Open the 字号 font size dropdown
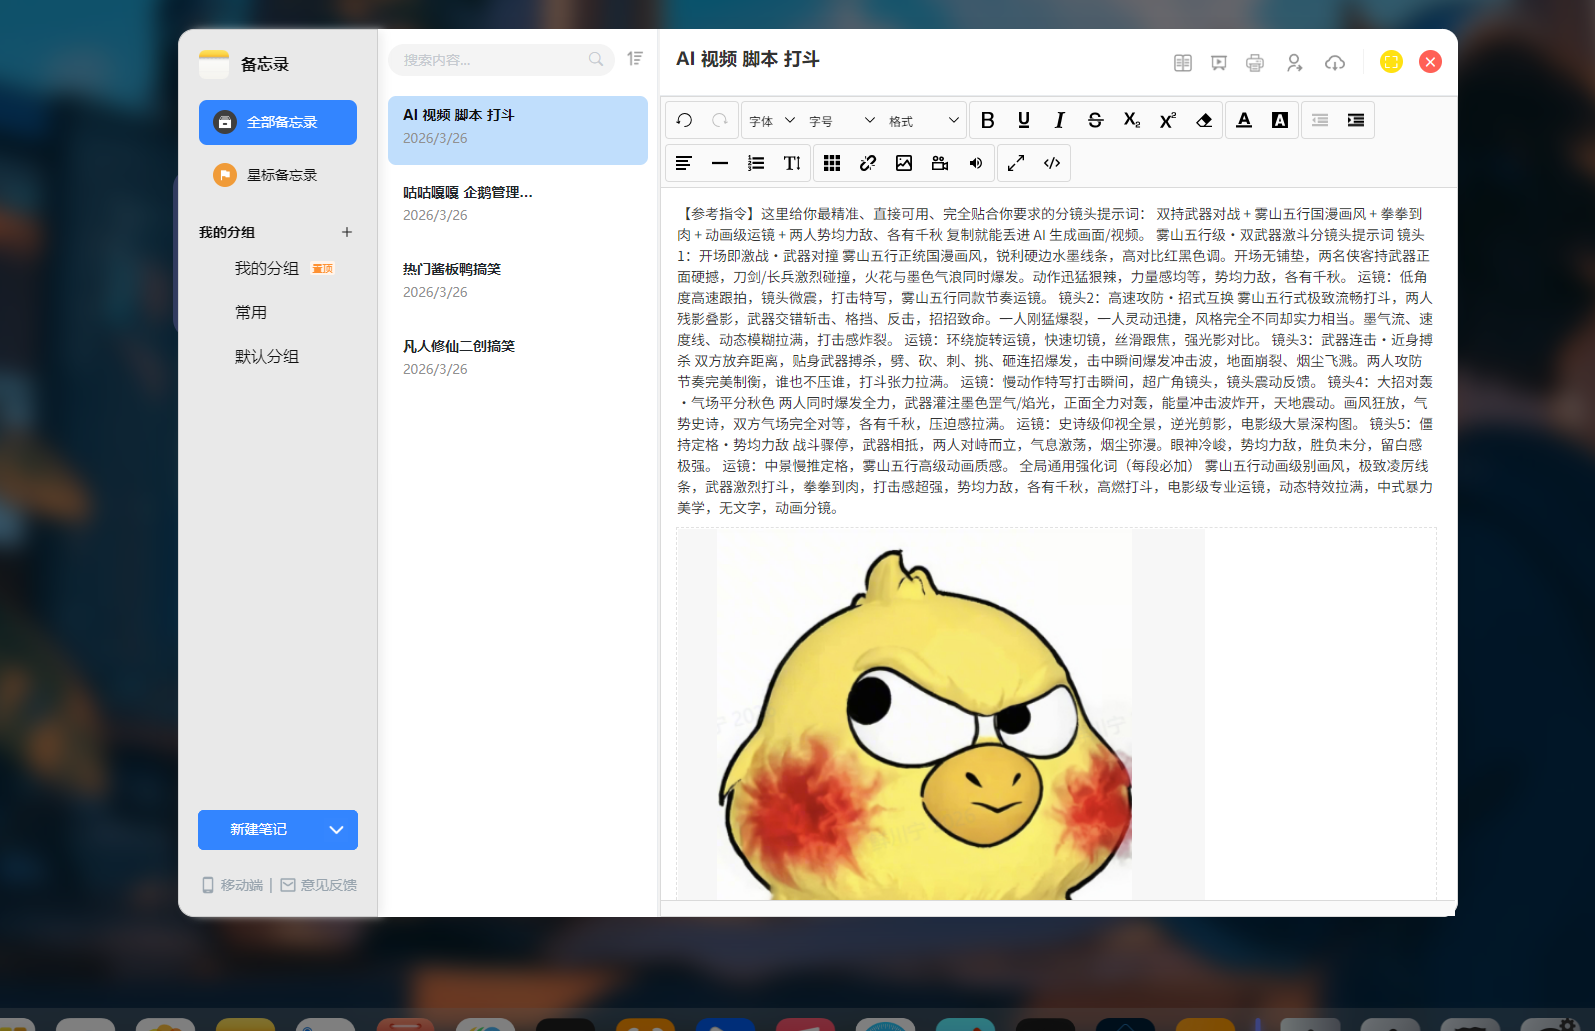 click(841, 121)
